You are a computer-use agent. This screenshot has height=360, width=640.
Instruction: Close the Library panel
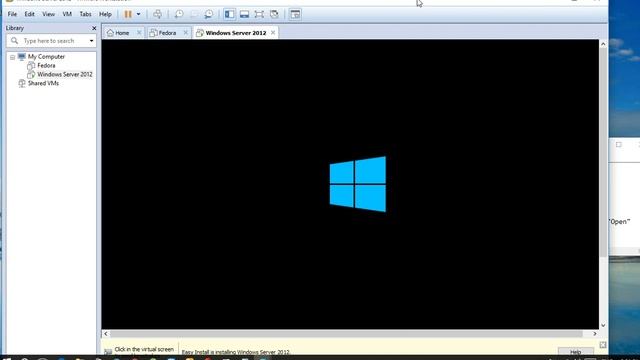click(94, 28)
